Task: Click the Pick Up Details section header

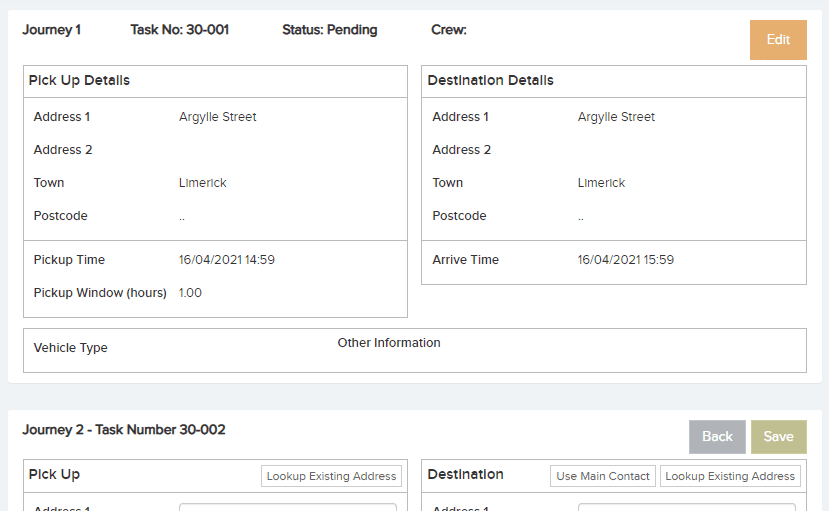Action: (79, 80)
